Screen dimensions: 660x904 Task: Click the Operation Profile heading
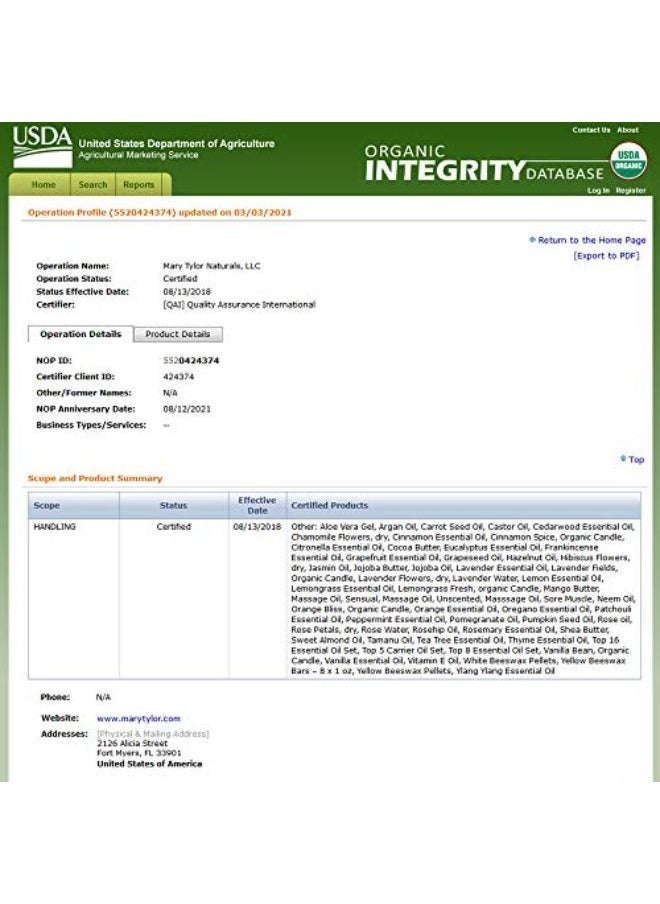(x=160, y=212)
